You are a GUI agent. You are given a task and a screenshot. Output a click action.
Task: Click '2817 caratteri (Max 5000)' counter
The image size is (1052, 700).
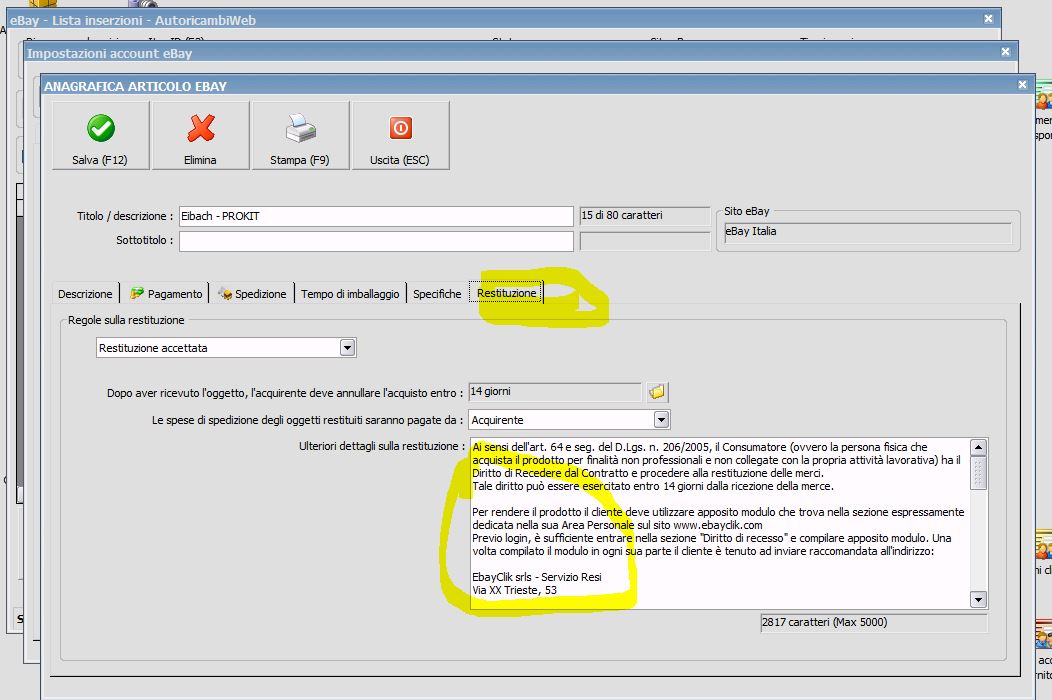coord(874,623)
